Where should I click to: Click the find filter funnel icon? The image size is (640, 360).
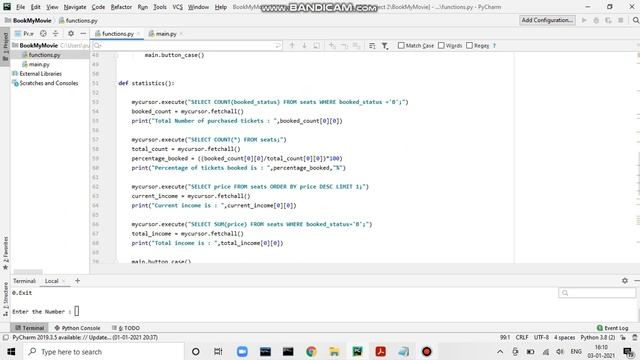coord(385,46)
